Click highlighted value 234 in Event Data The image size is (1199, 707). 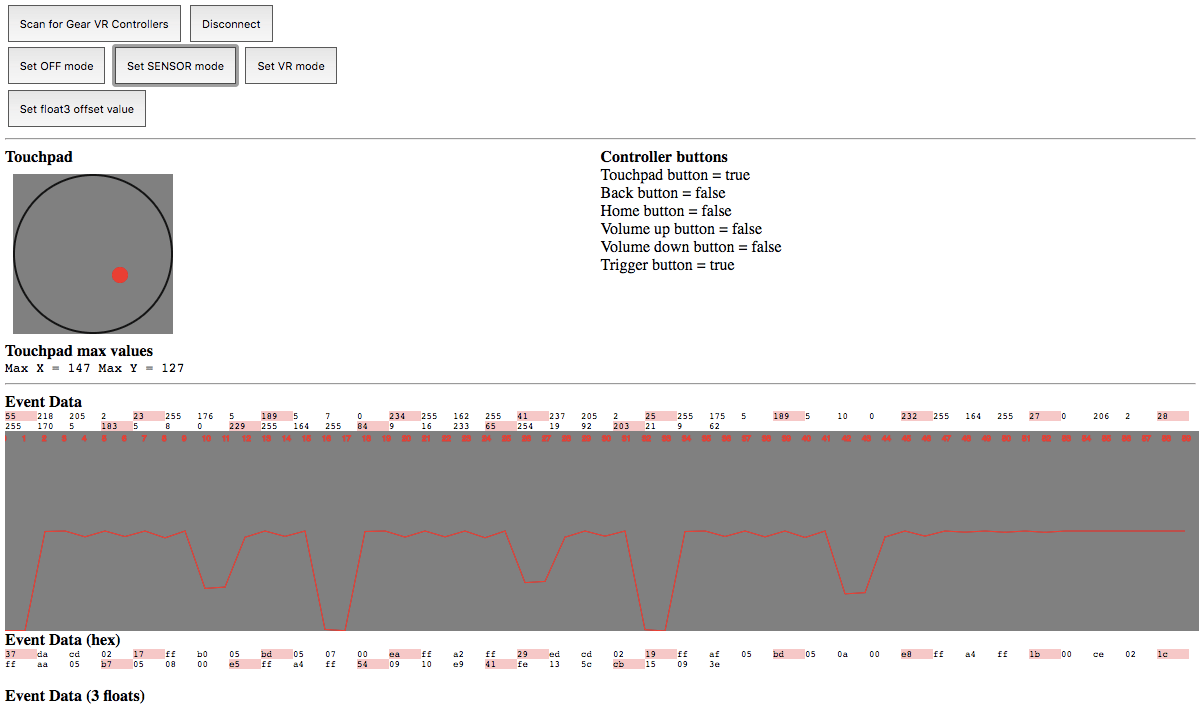point(399,416)
